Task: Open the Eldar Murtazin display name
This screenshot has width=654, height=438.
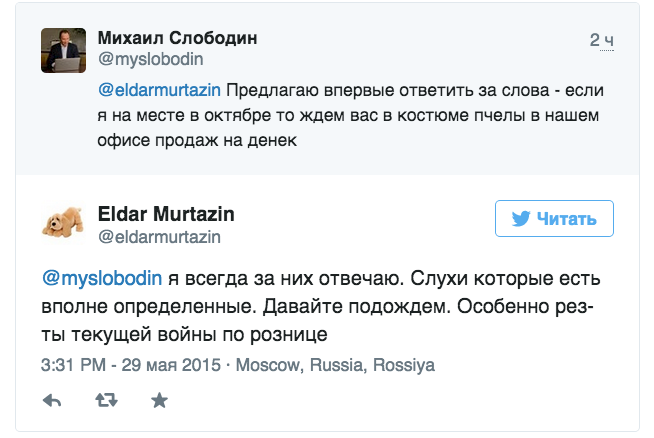Action: [x=166, y=214]
